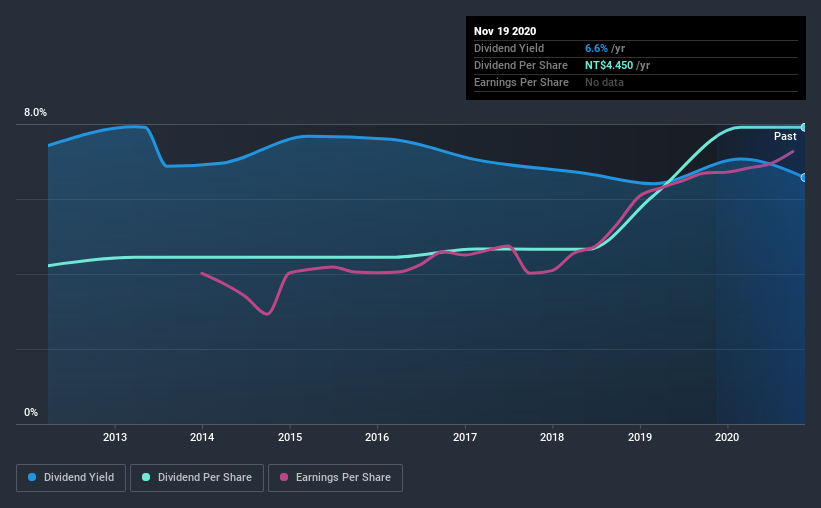
Task: Click the 'Past' label on the chart
Action: coord(785,136)
